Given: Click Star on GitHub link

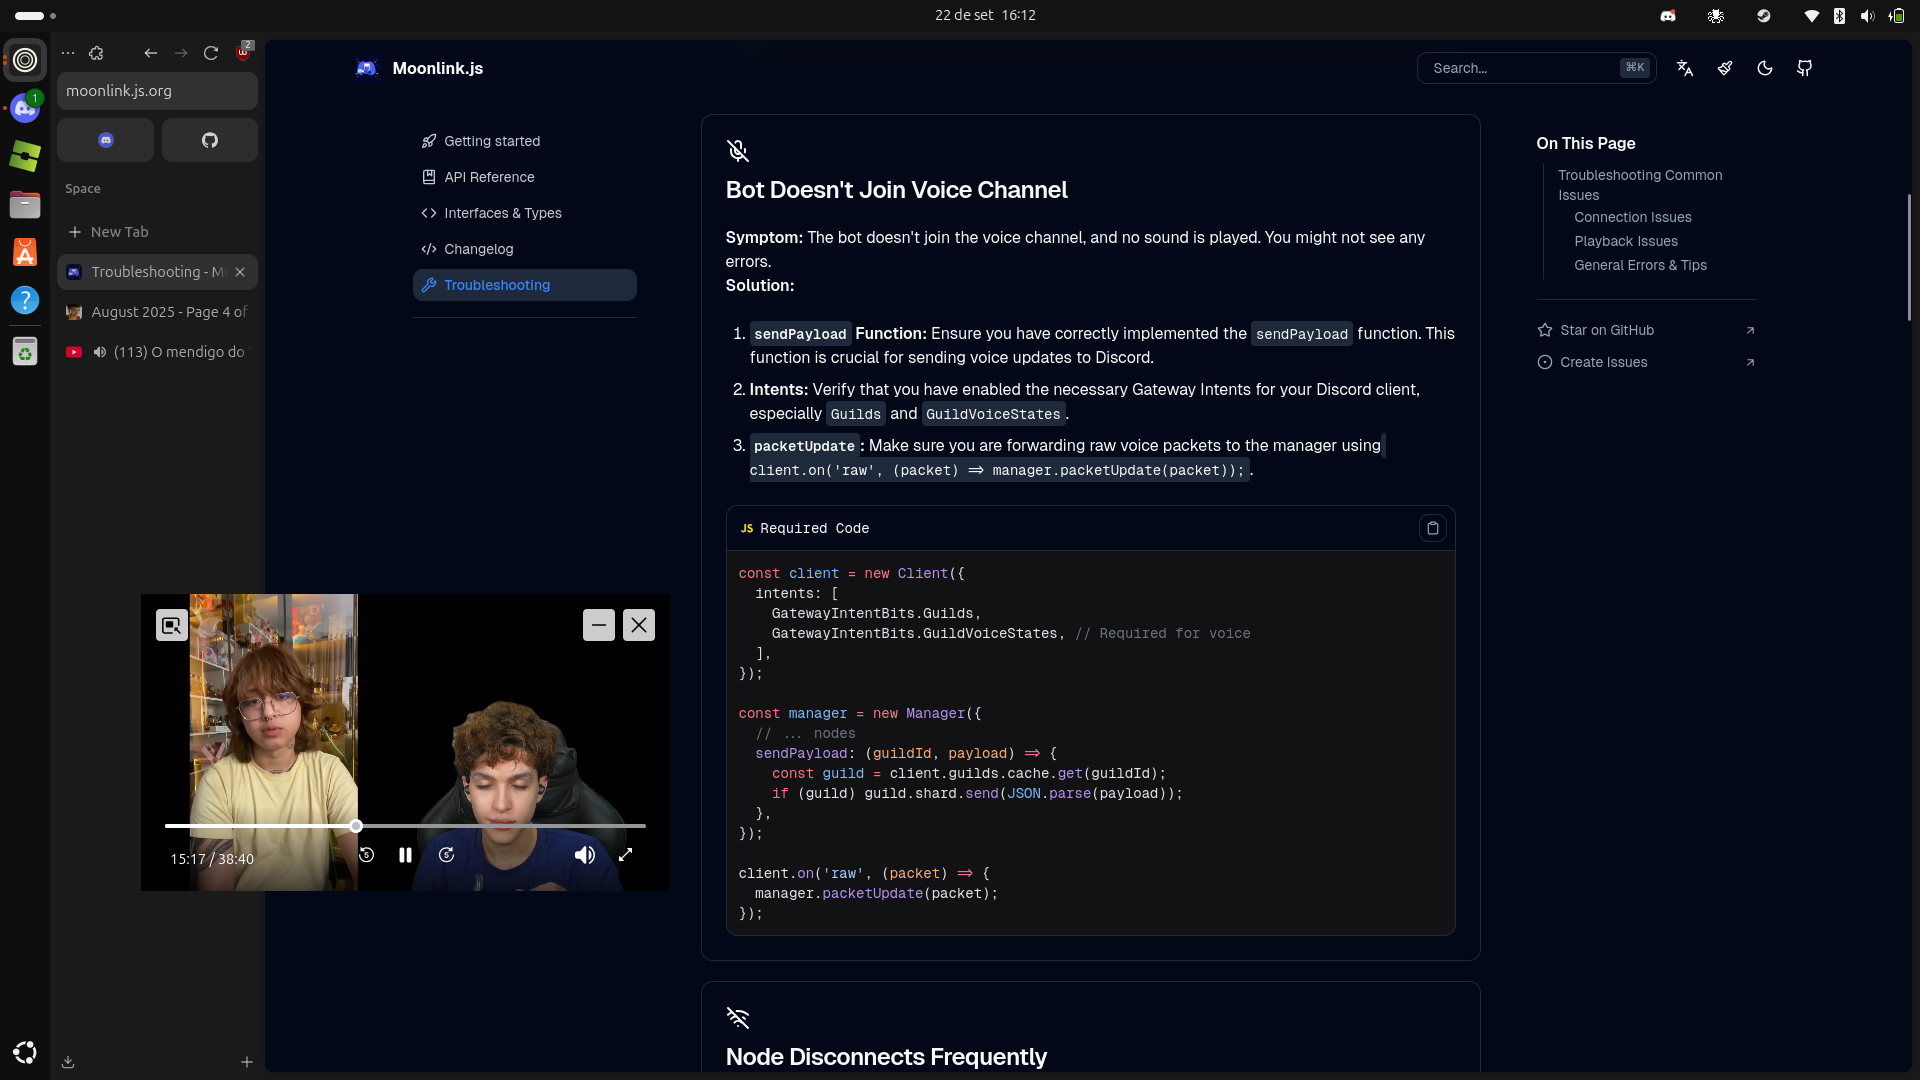Looking at the screenshot, I should tap(1606, 330).
